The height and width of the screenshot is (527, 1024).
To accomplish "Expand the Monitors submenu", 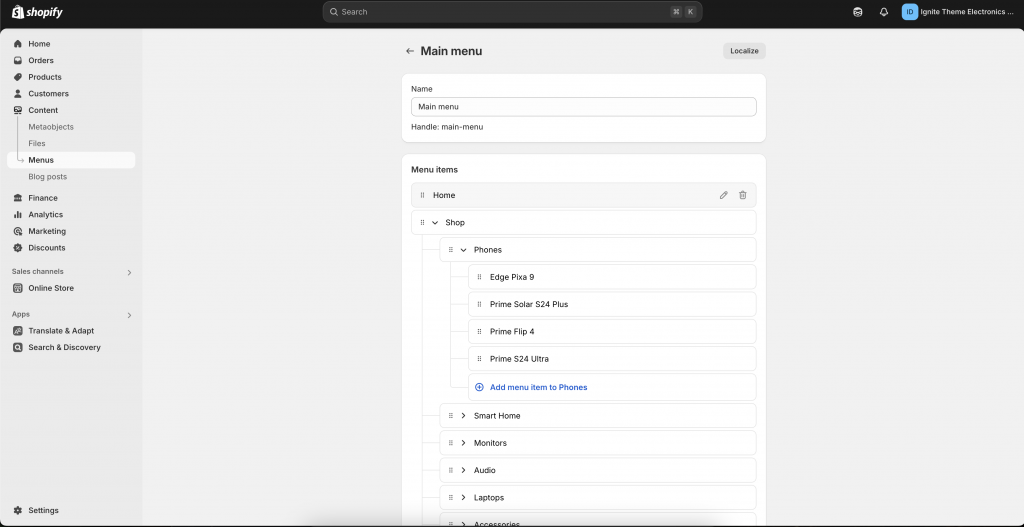I will (463, 443).
